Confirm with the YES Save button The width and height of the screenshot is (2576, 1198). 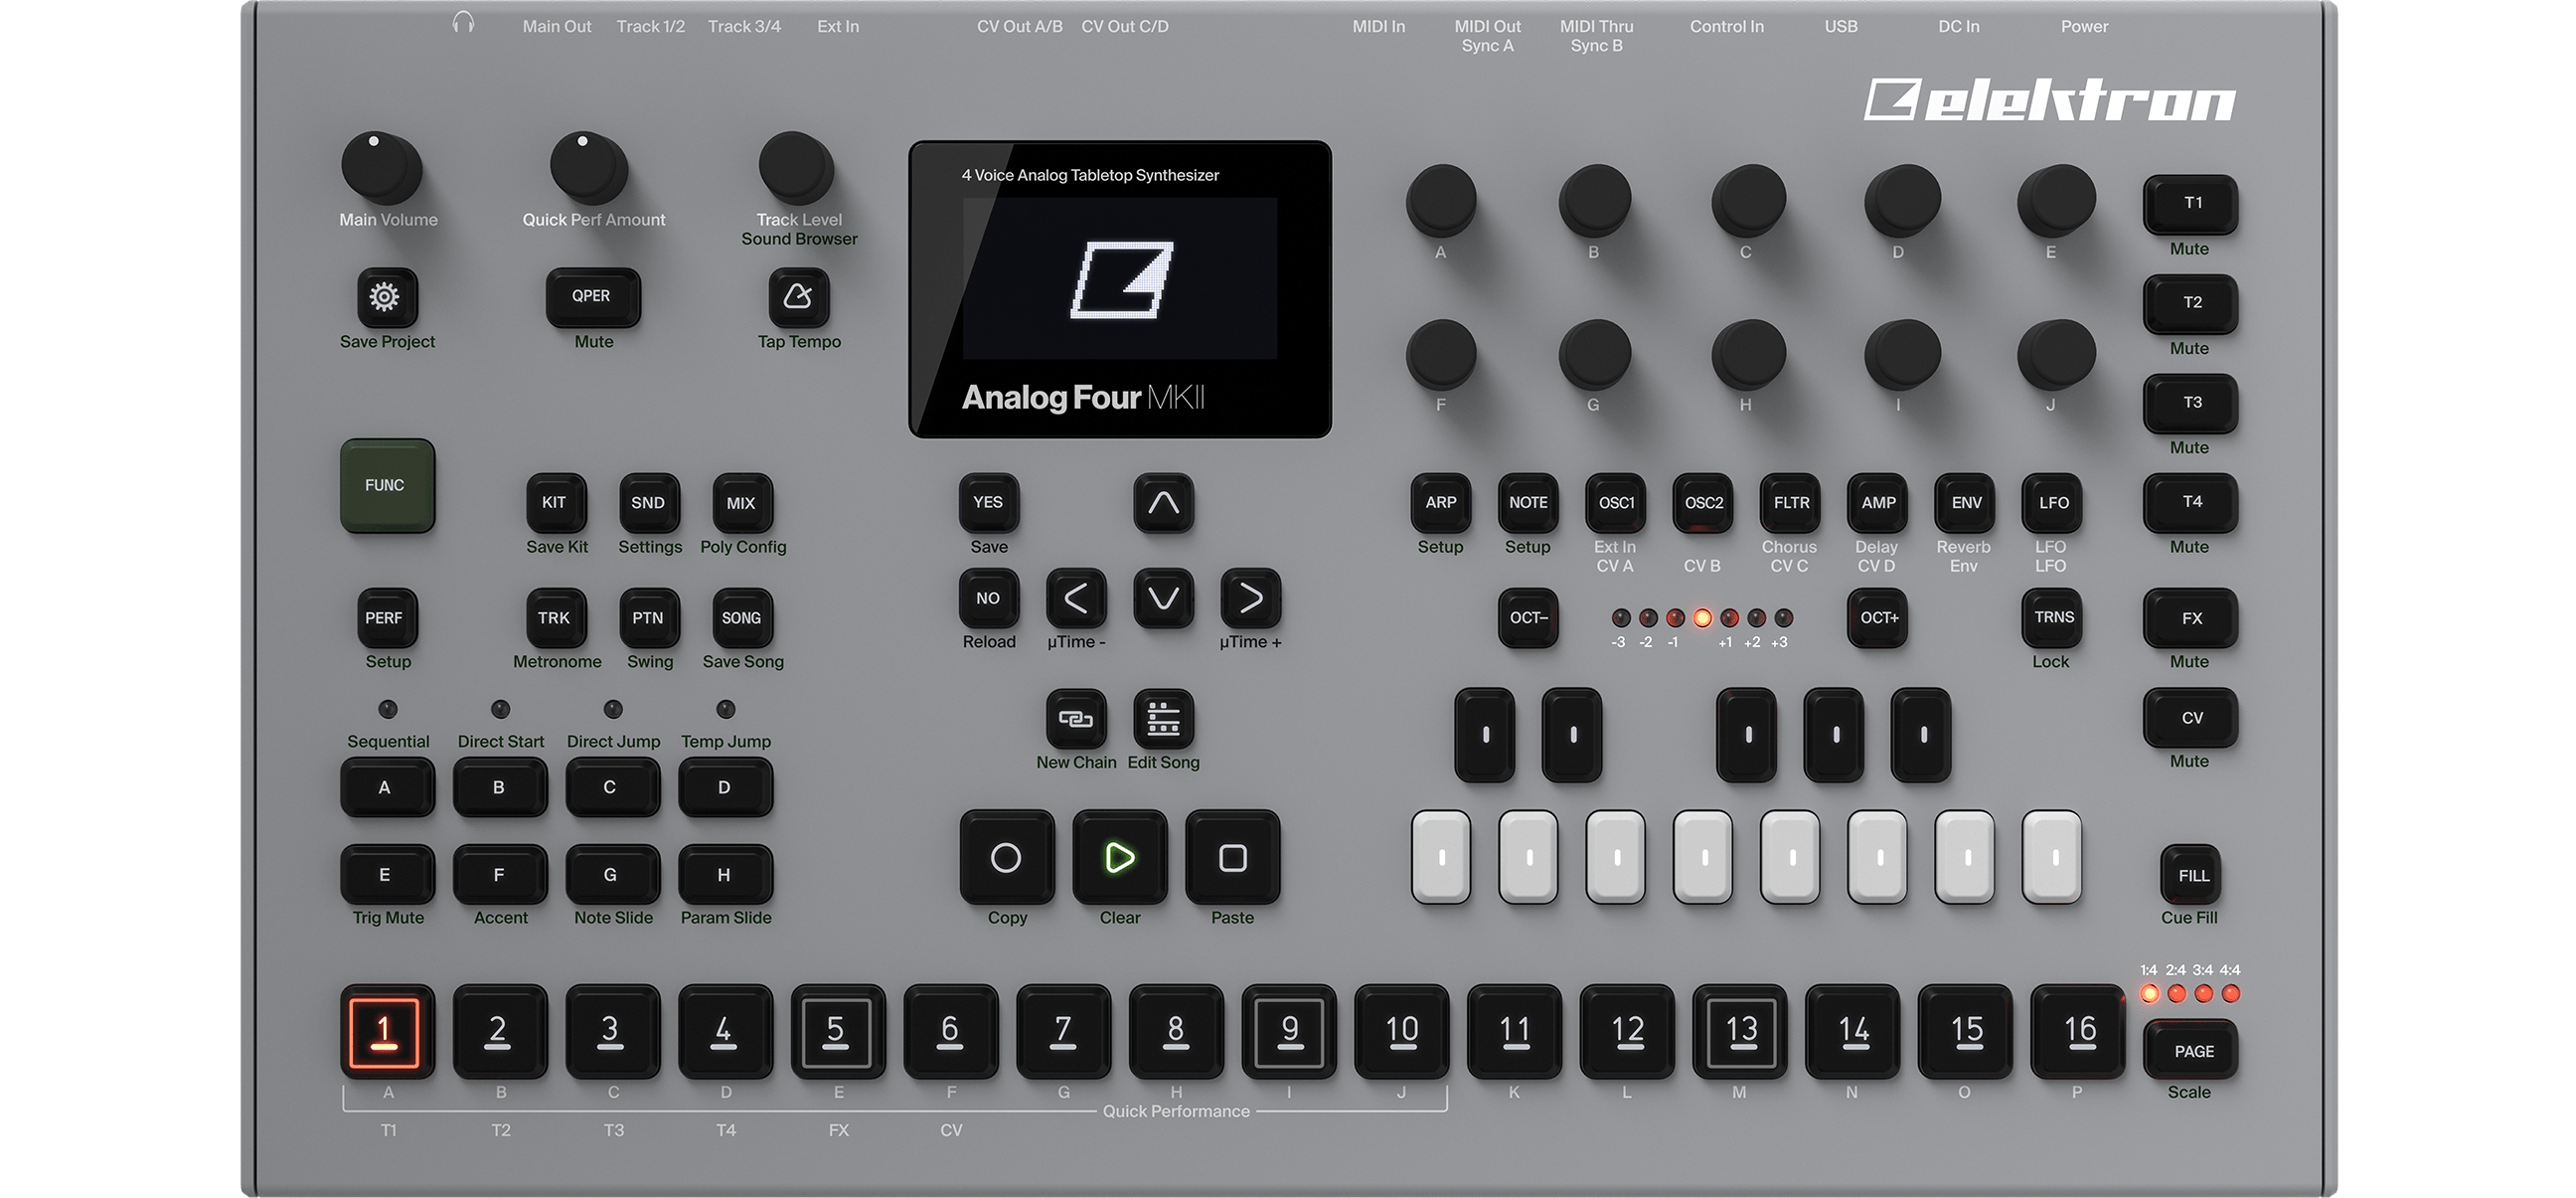988,503
